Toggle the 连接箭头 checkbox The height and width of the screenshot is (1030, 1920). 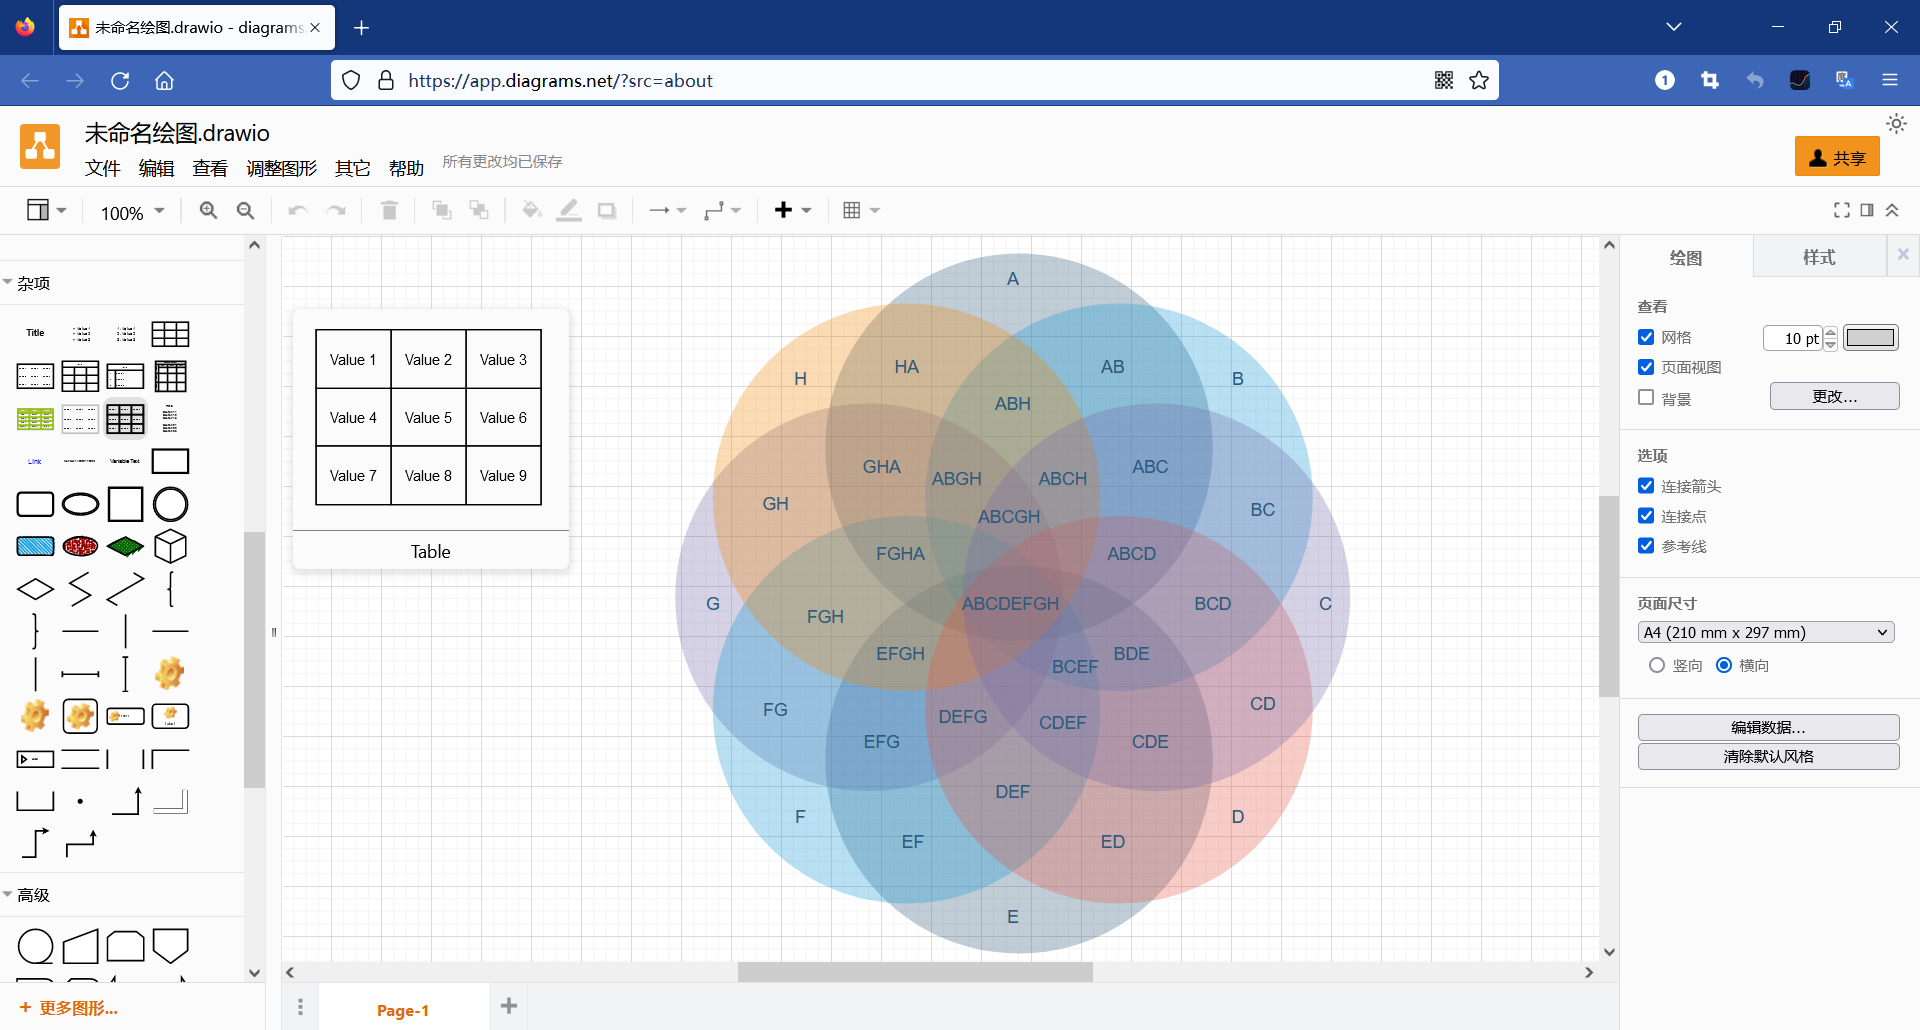click(1646, 486)
